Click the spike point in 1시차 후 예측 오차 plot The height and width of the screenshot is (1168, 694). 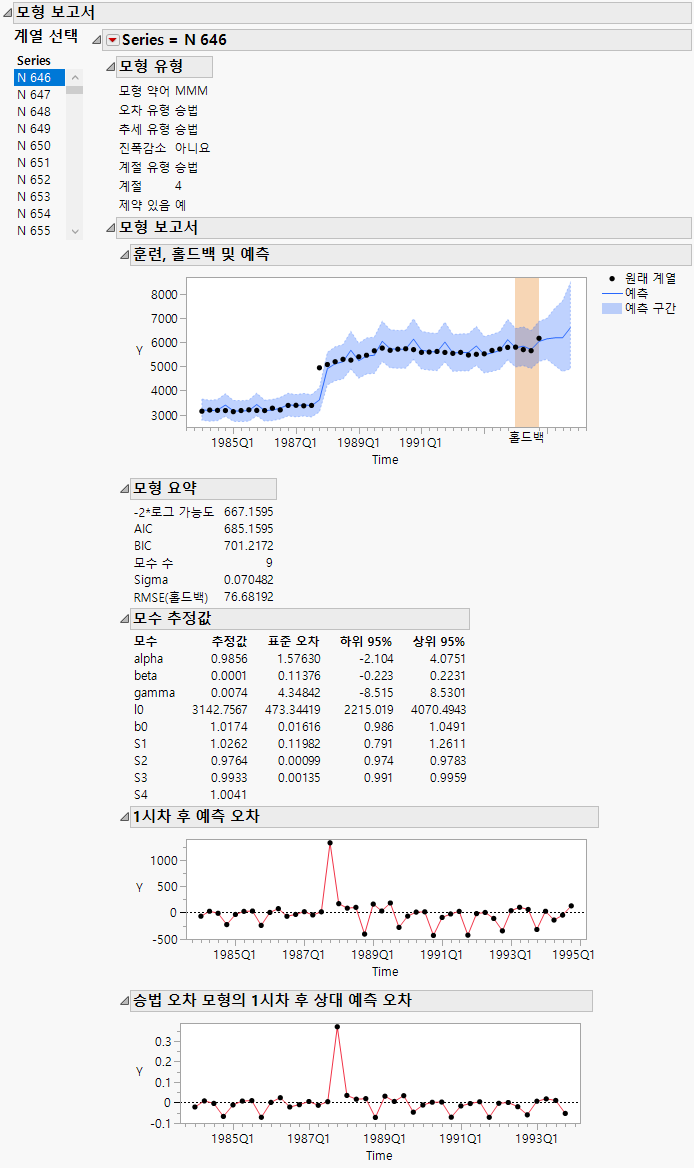tap(330, 843)
